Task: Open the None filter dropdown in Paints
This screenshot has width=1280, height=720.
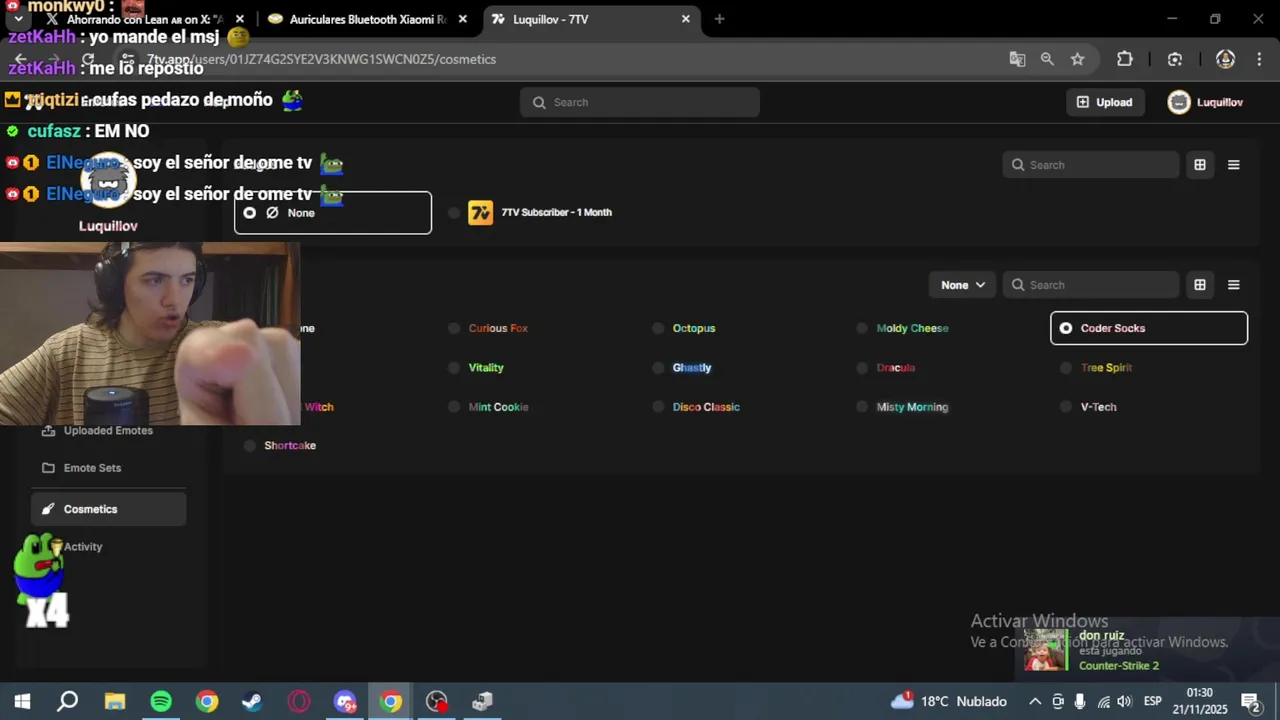Action: click(962, 285)
